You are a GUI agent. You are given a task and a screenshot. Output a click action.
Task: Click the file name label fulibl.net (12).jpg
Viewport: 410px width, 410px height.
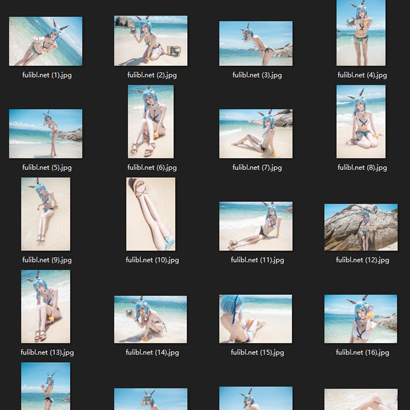click(363, 260)
